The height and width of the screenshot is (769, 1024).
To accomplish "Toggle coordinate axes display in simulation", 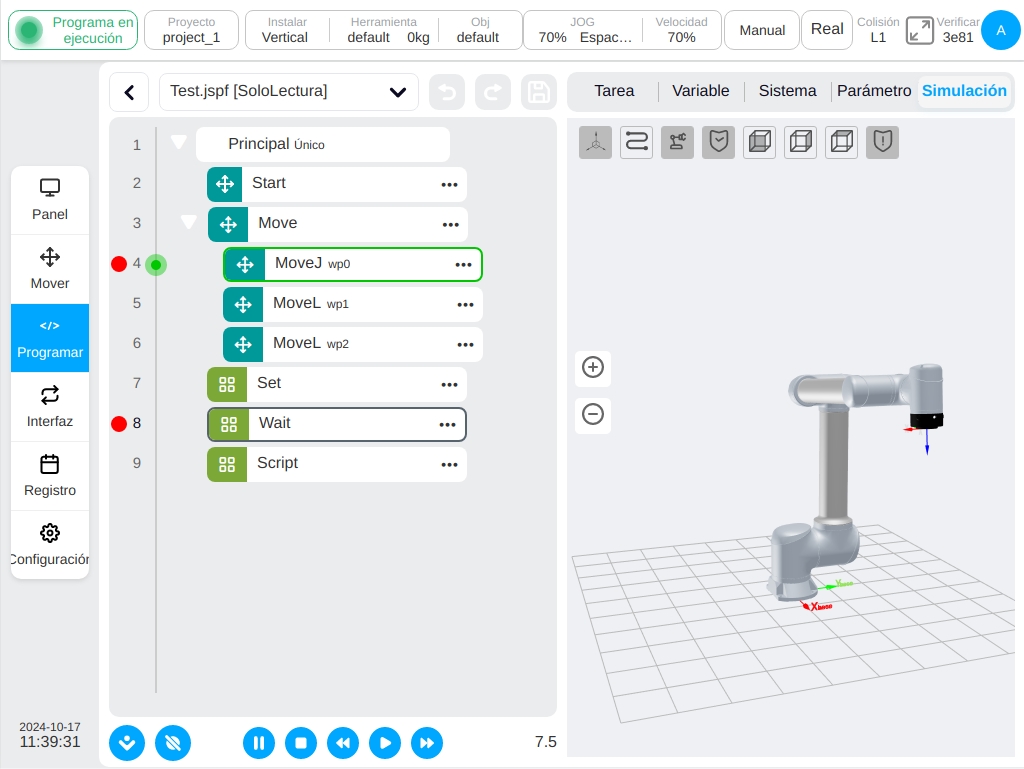I will point(596,142).
